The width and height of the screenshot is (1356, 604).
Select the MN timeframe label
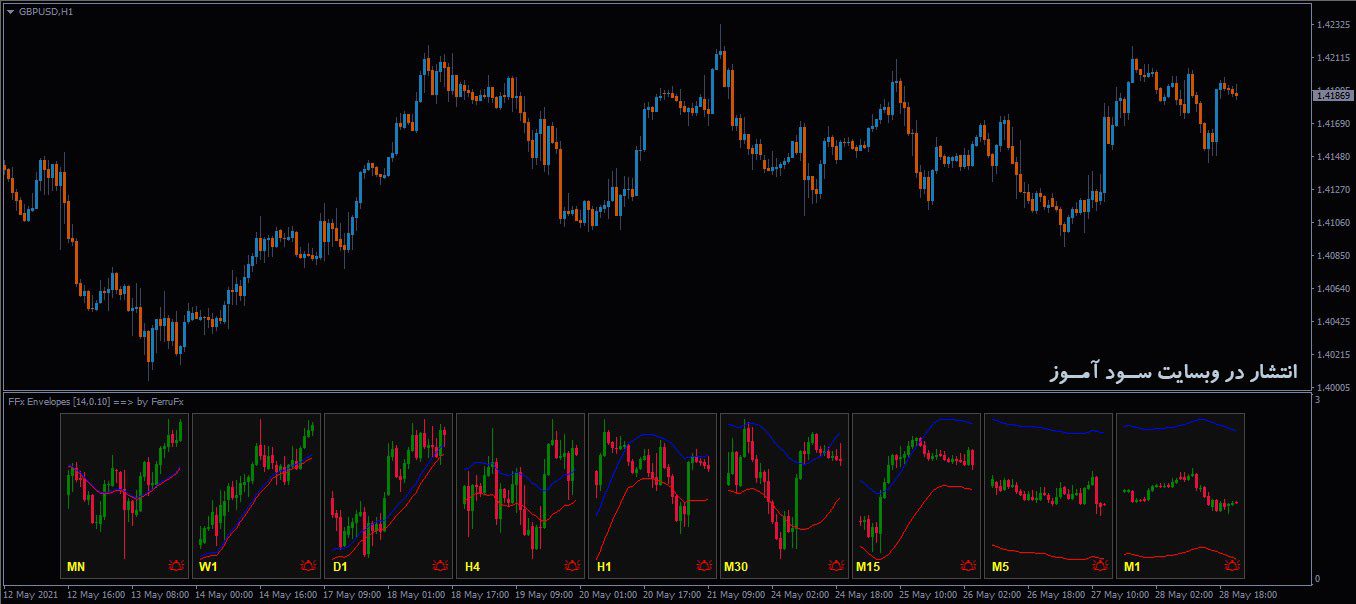click(x=76, y=568)
